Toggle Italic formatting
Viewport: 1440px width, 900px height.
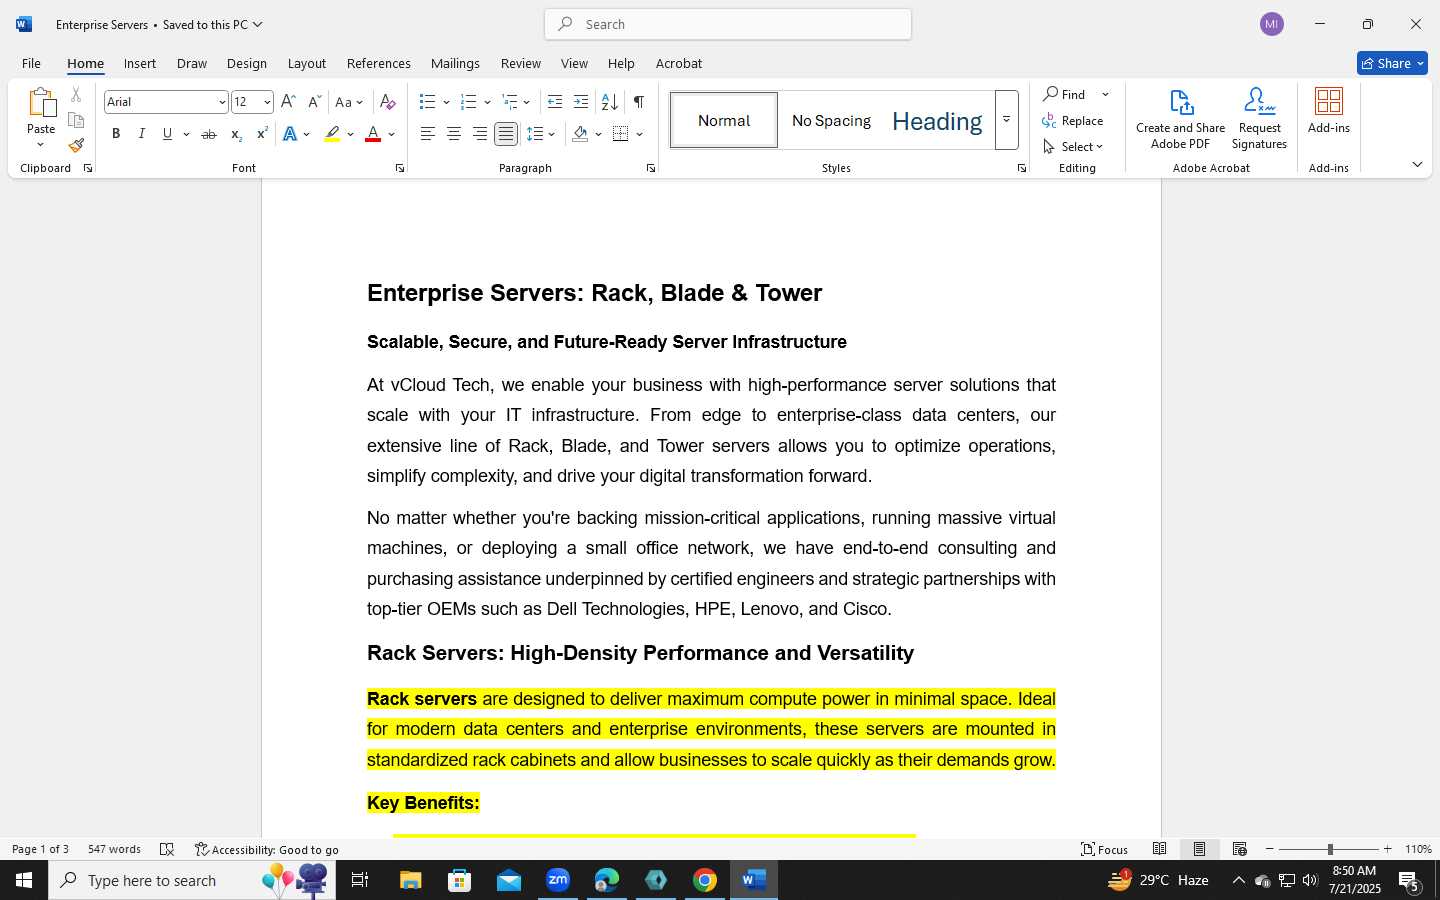click(142, 134)
